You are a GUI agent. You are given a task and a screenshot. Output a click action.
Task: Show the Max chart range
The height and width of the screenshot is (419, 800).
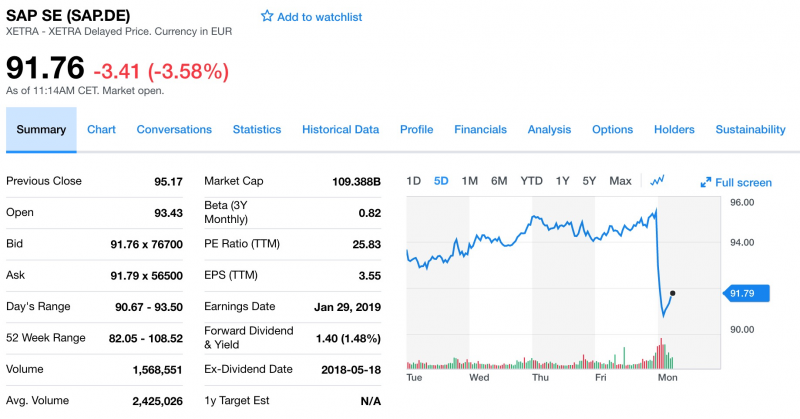tap(620, 181)
